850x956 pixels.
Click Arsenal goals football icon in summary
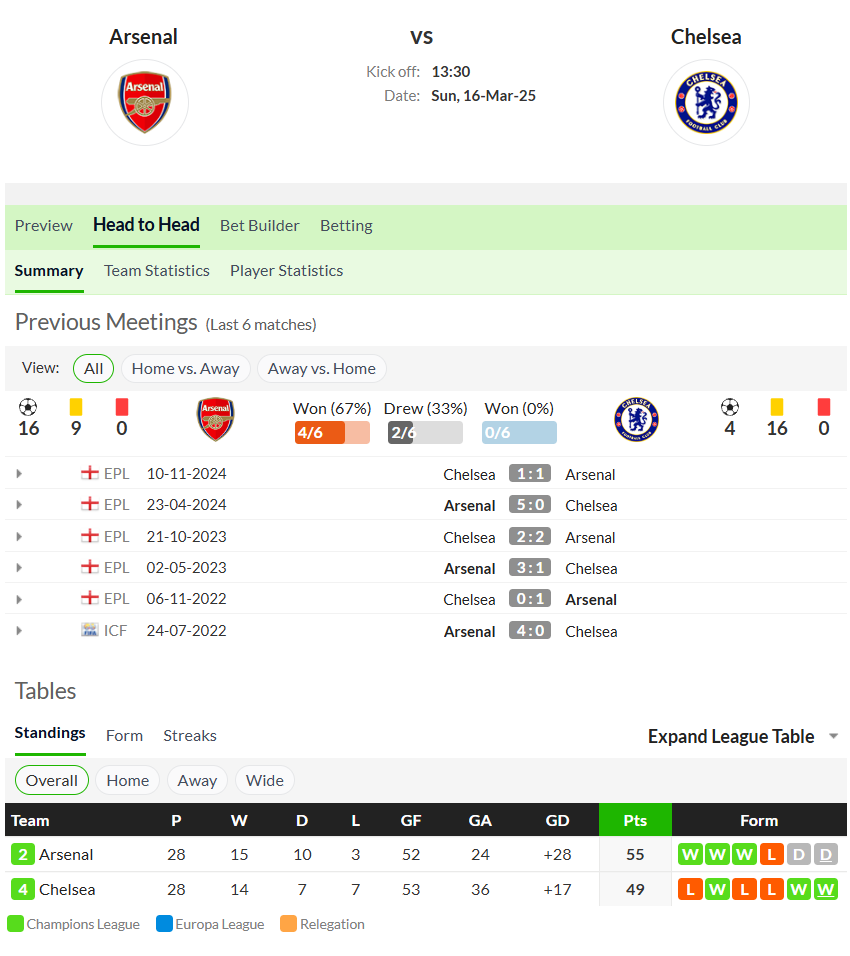coord(28,407)
